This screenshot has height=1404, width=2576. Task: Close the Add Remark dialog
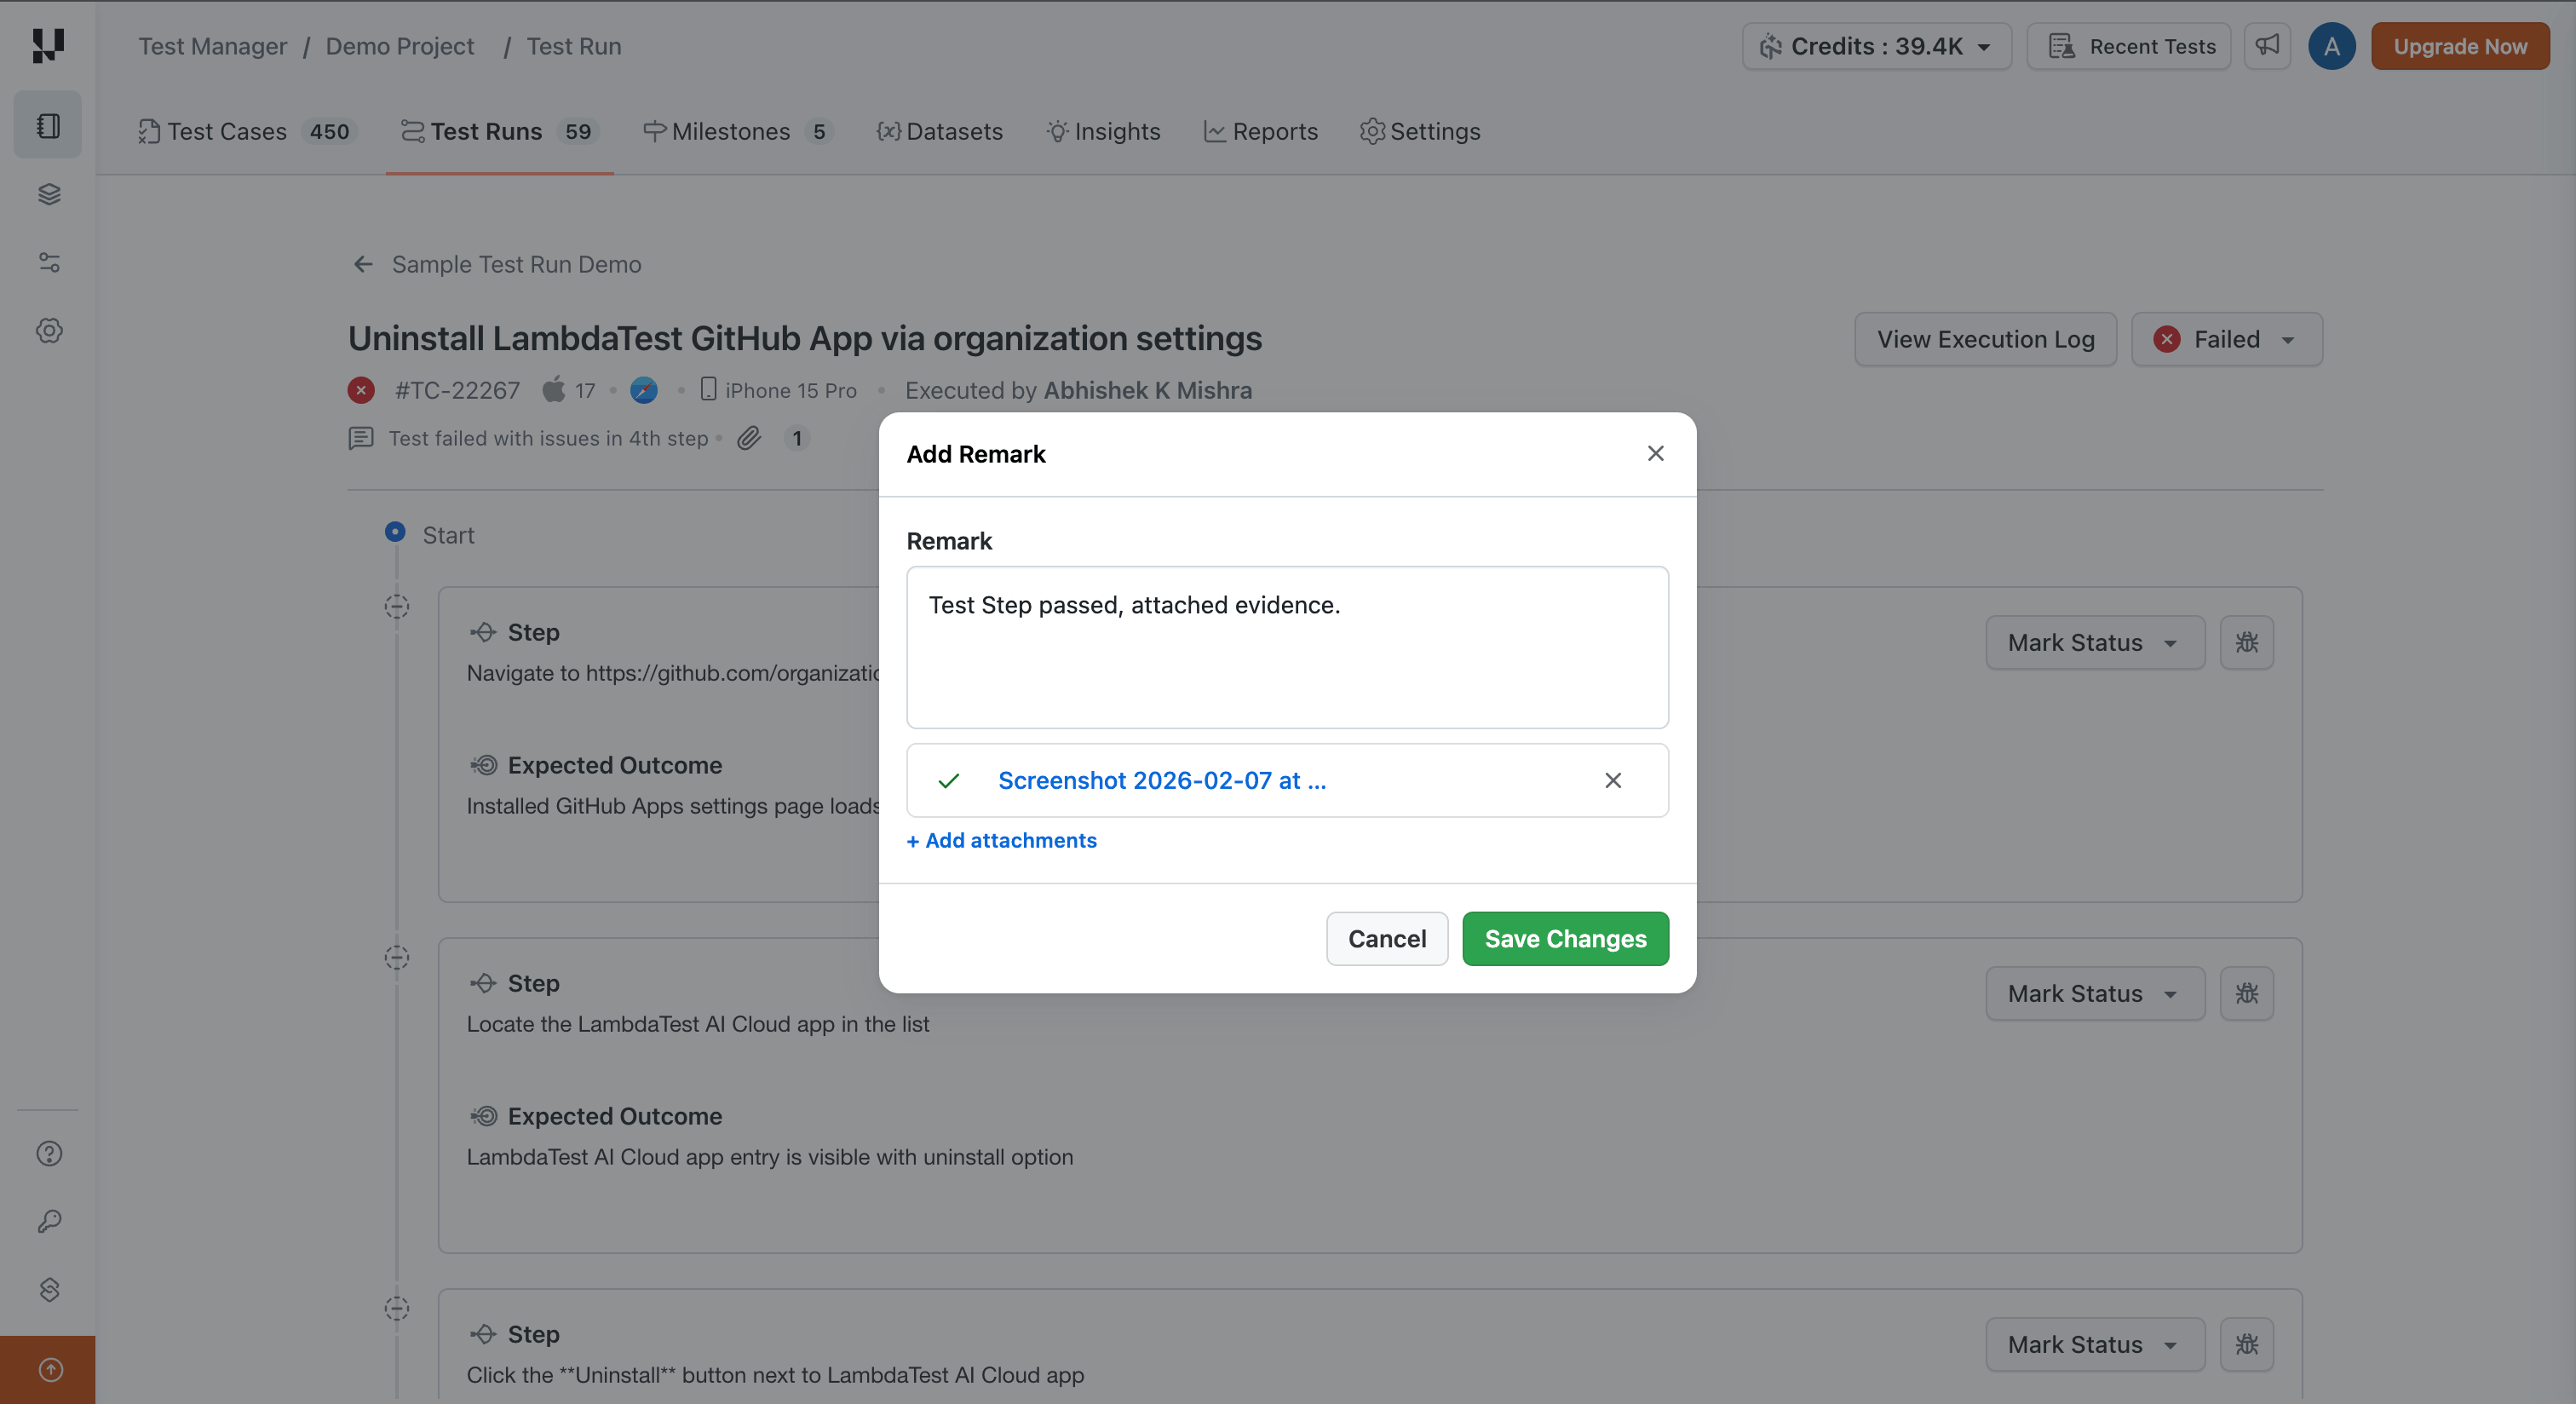click(x=1655, y=454)
